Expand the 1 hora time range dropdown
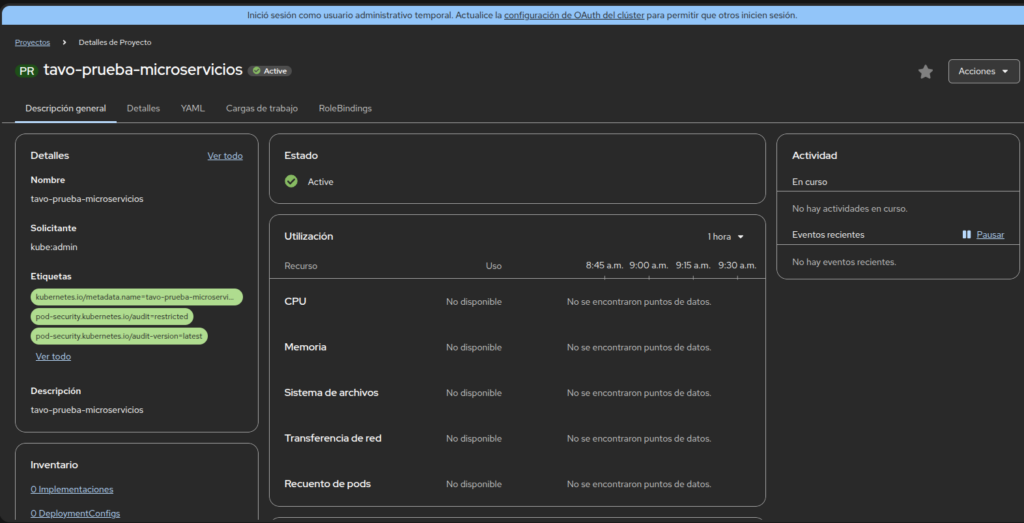The width and height of the screenshot is (1024, 523). pos(726,237)
